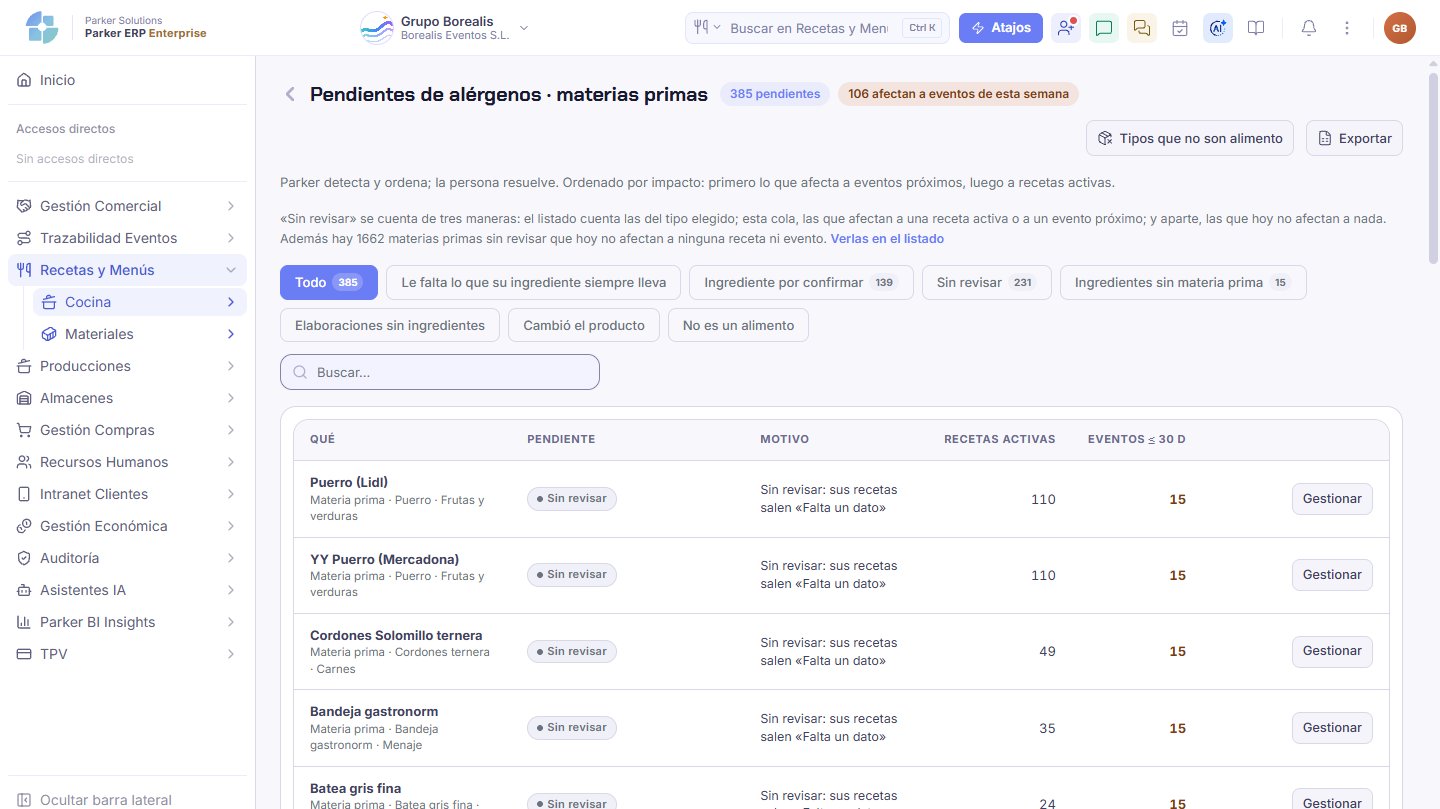Select the Todo 385 filter tab
The width and height of the screenshot is (1440, 809).
pyautogui.click(x=329, y=282)
